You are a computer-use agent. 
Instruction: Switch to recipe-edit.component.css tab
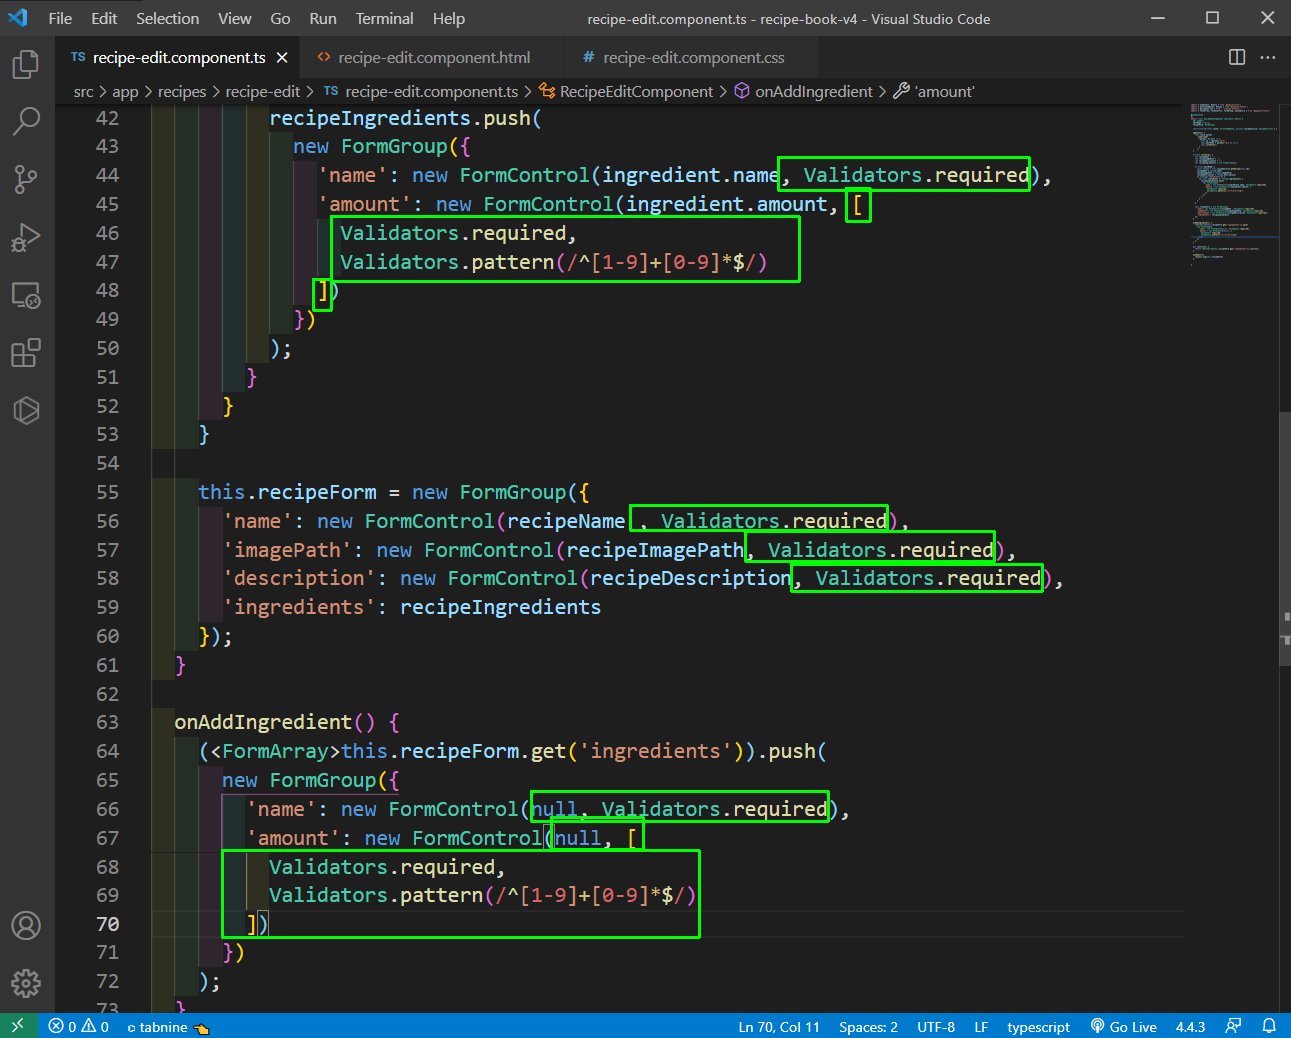click(692, 58)
